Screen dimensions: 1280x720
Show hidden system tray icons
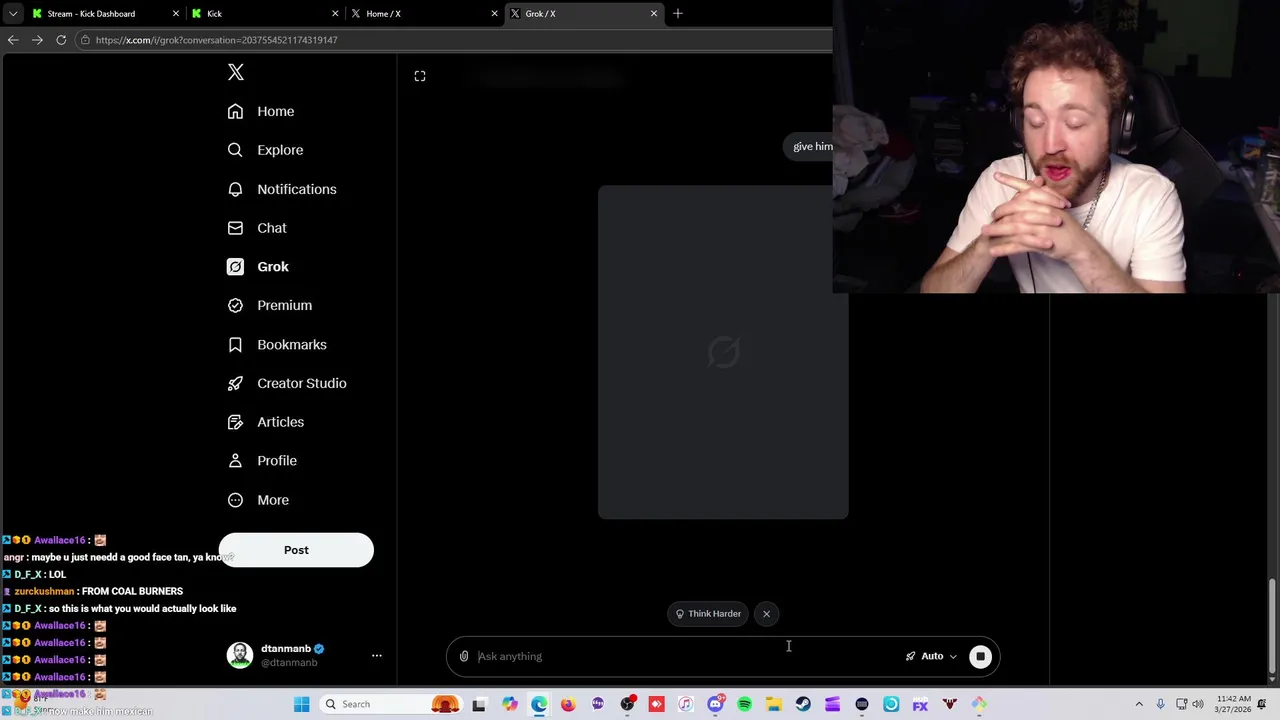pyautogui.click(x=1139, y=704)
